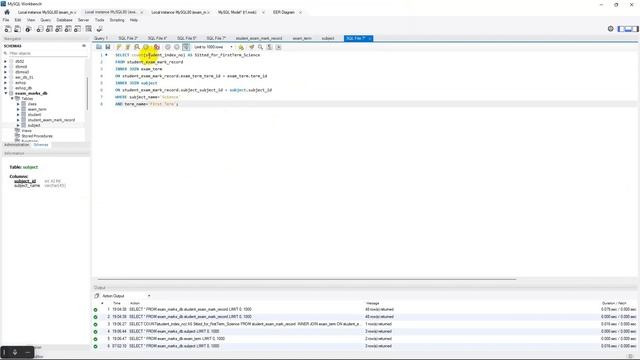Screen dimensions: 640x360
Task: Open the Scripting menu
Action: coord(117,20)
